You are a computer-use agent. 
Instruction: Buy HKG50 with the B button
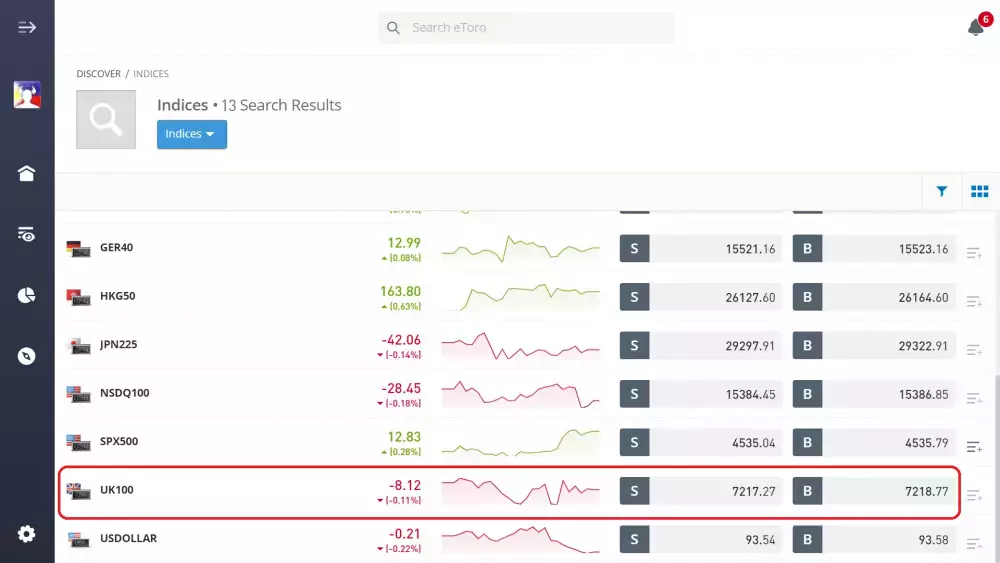coord(807,297)
